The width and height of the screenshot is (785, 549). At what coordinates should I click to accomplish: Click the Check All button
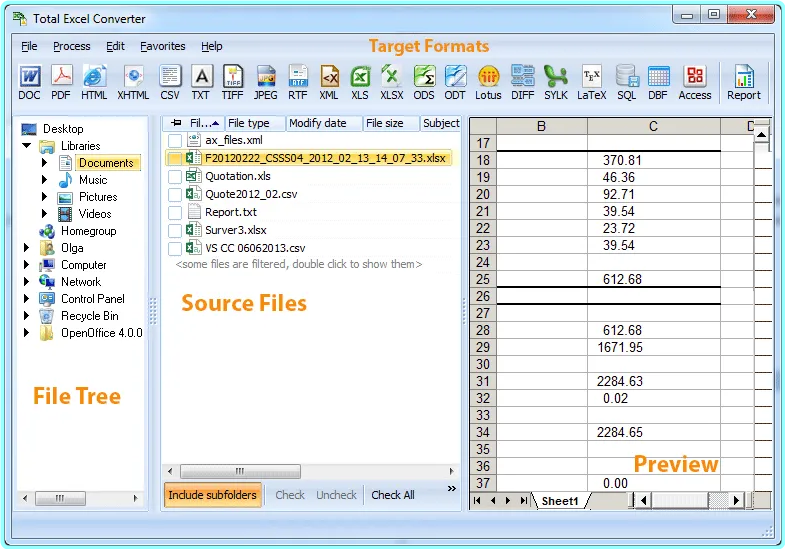tap(393, 495)
